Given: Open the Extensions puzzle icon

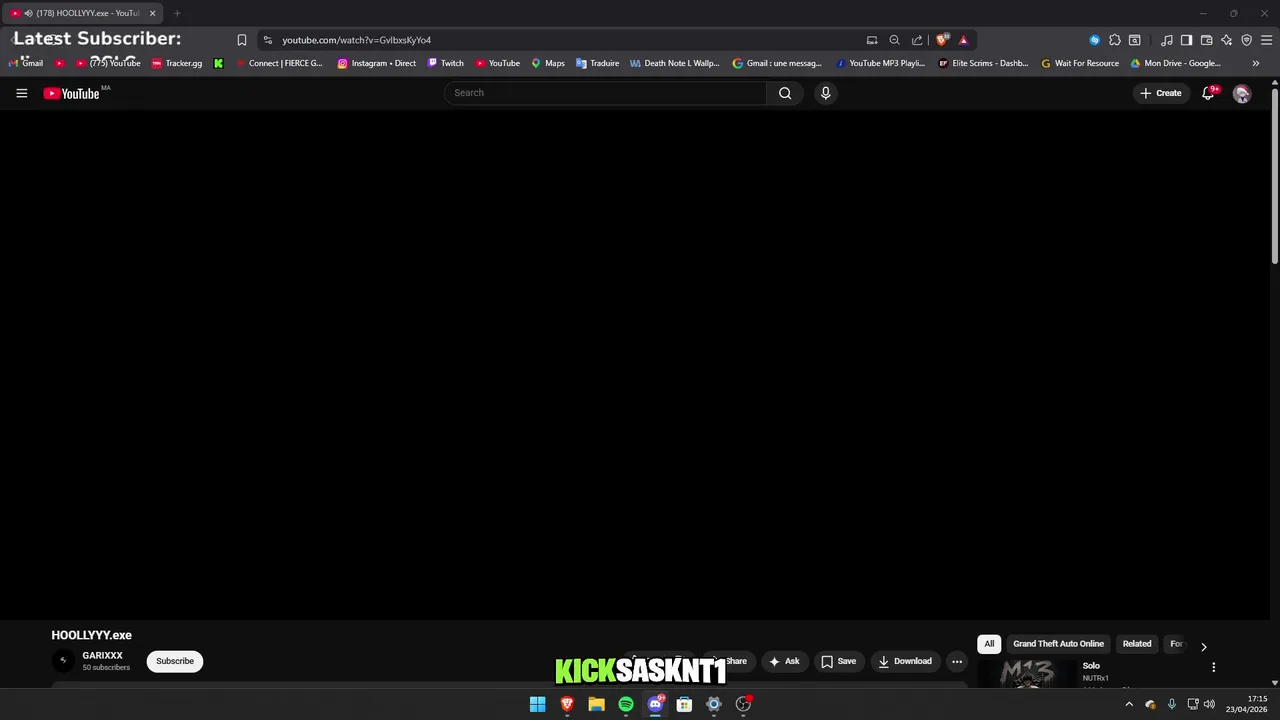Looking at the screenshot, I should click(x=1114, y=40).
